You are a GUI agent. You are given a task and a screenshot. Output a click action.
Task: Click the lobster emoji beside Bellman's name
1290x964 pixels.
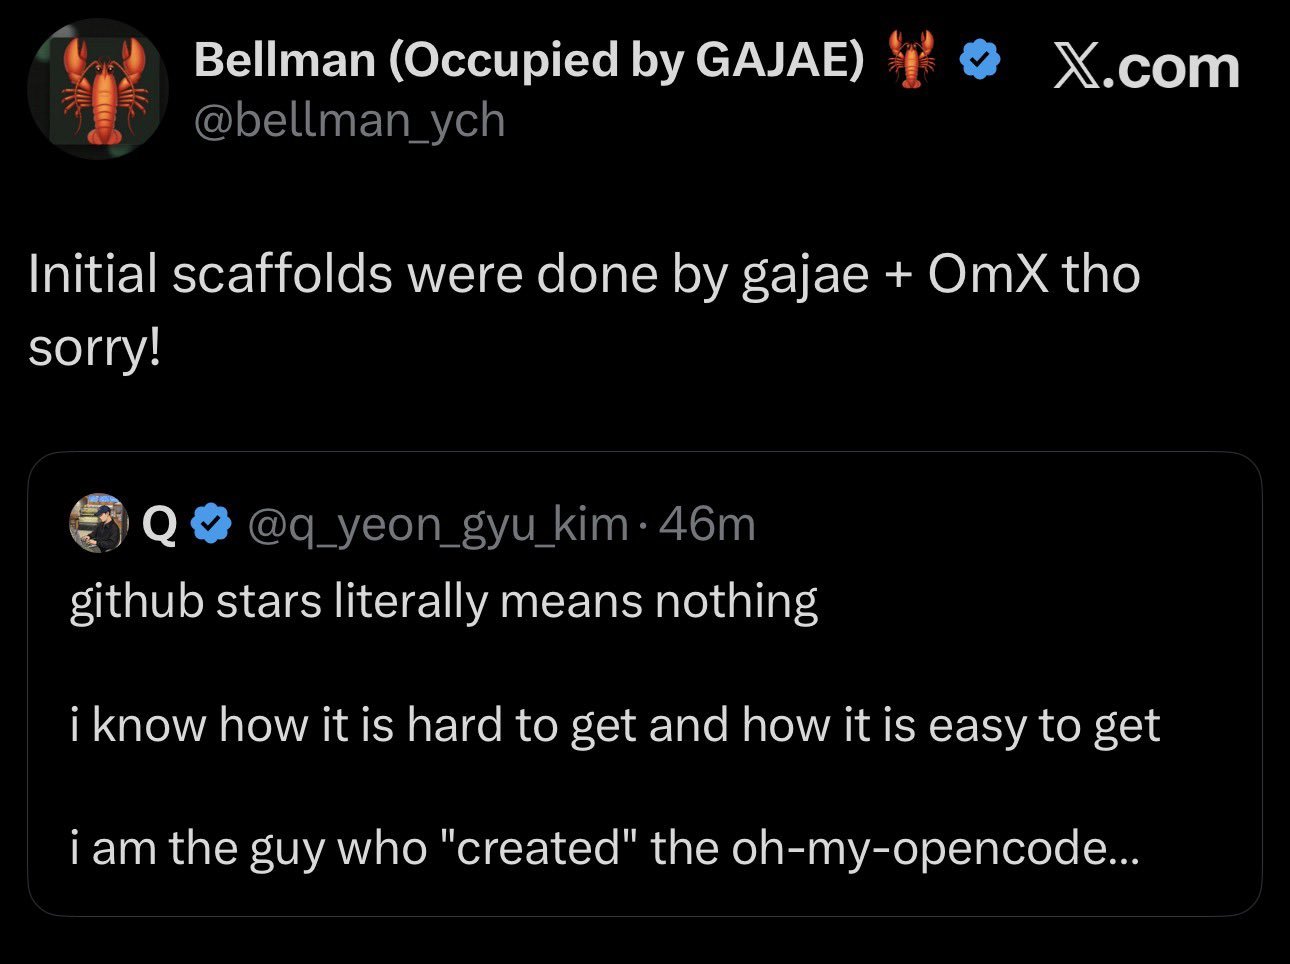click(x=911, y=60)
